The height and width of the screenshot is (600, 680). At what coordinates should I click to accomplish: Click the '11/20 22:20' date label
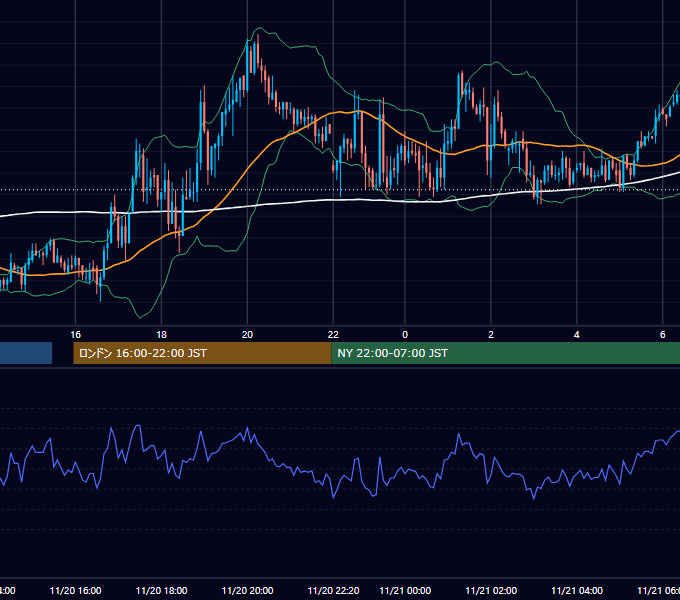[333, 591]
